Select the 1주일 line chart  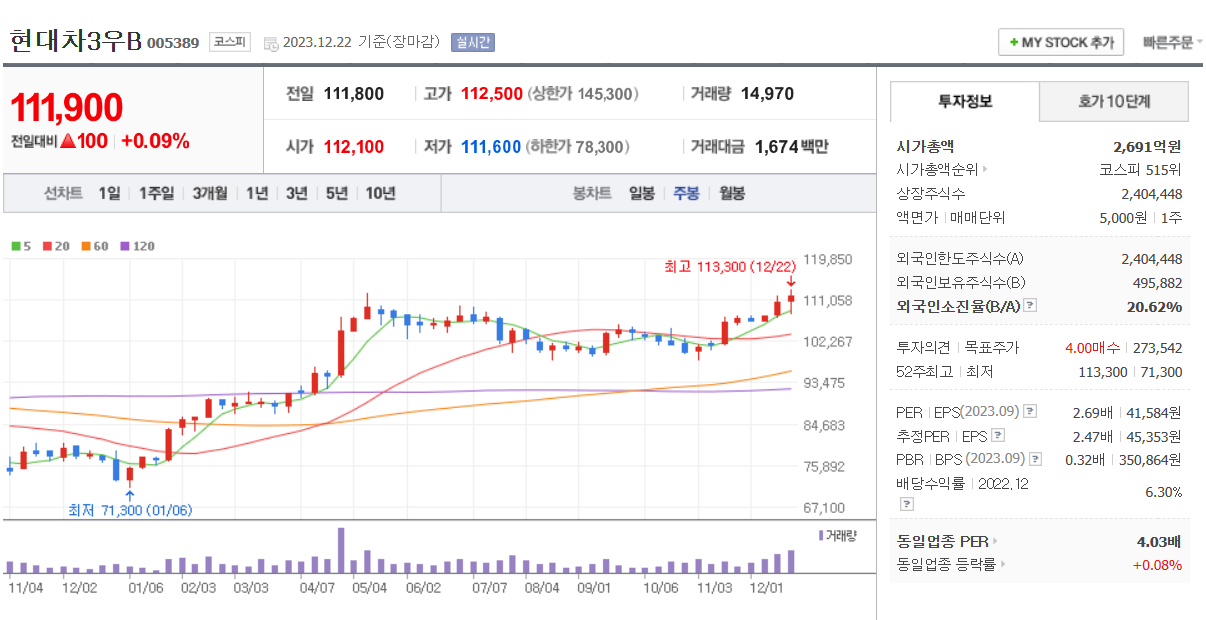point(156,193)
